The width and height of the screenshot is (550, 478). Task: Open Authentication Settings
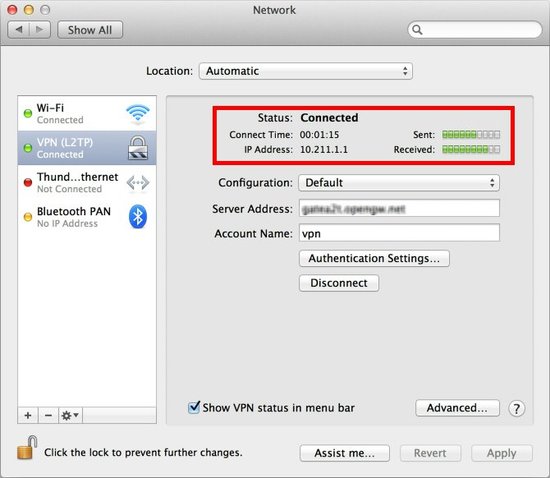point(374,258)
